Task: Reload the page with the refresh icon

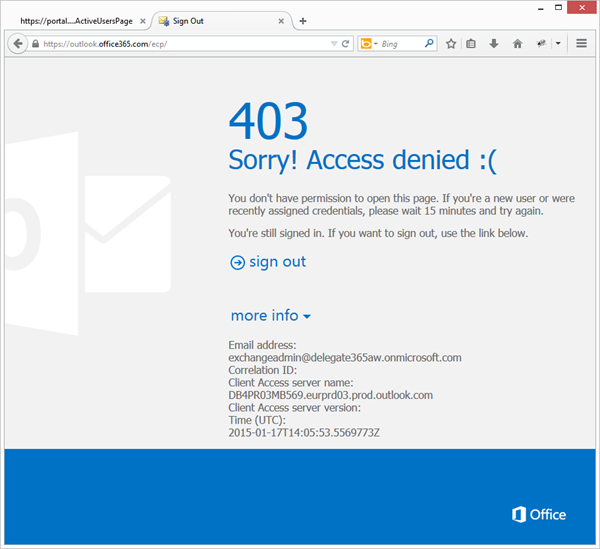Action: 345,44
